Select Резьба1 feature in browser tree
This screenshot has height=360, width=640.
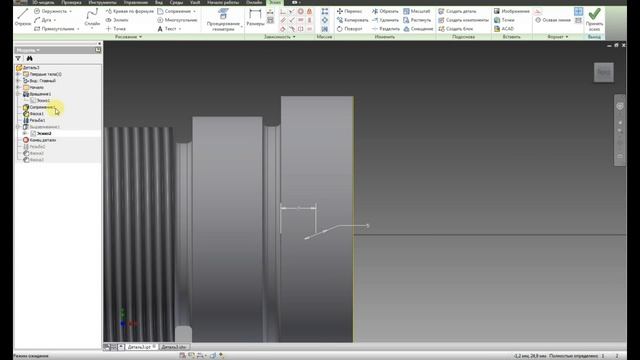pyautogui.click(x=34, y=120)
